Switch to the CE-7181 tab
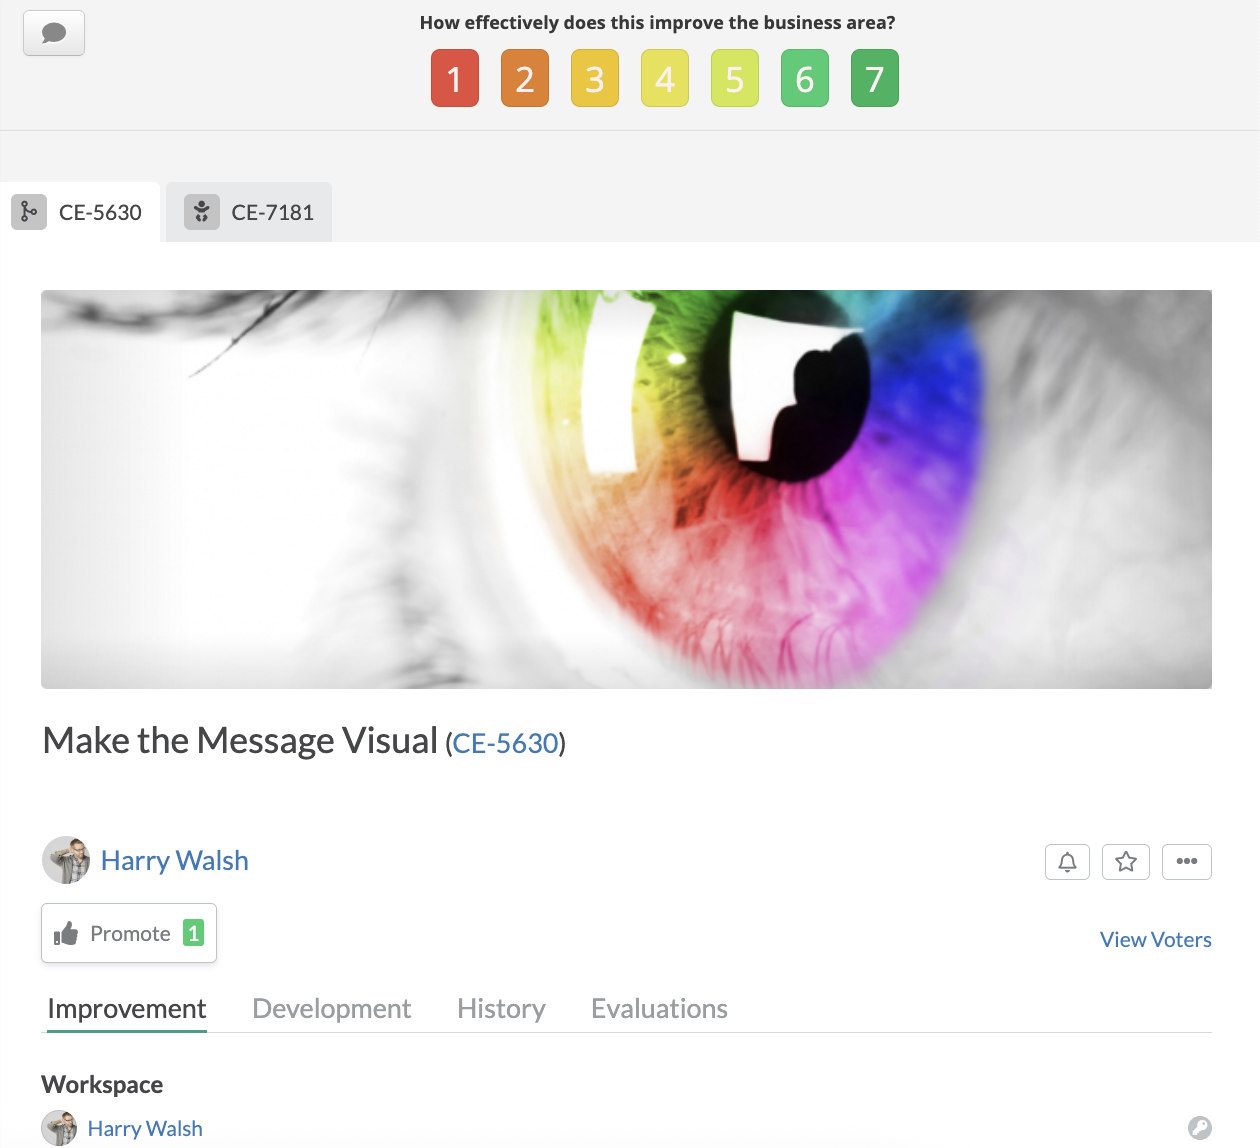Viewport: 1260px width, 1148px height. [x=249, y=212]
